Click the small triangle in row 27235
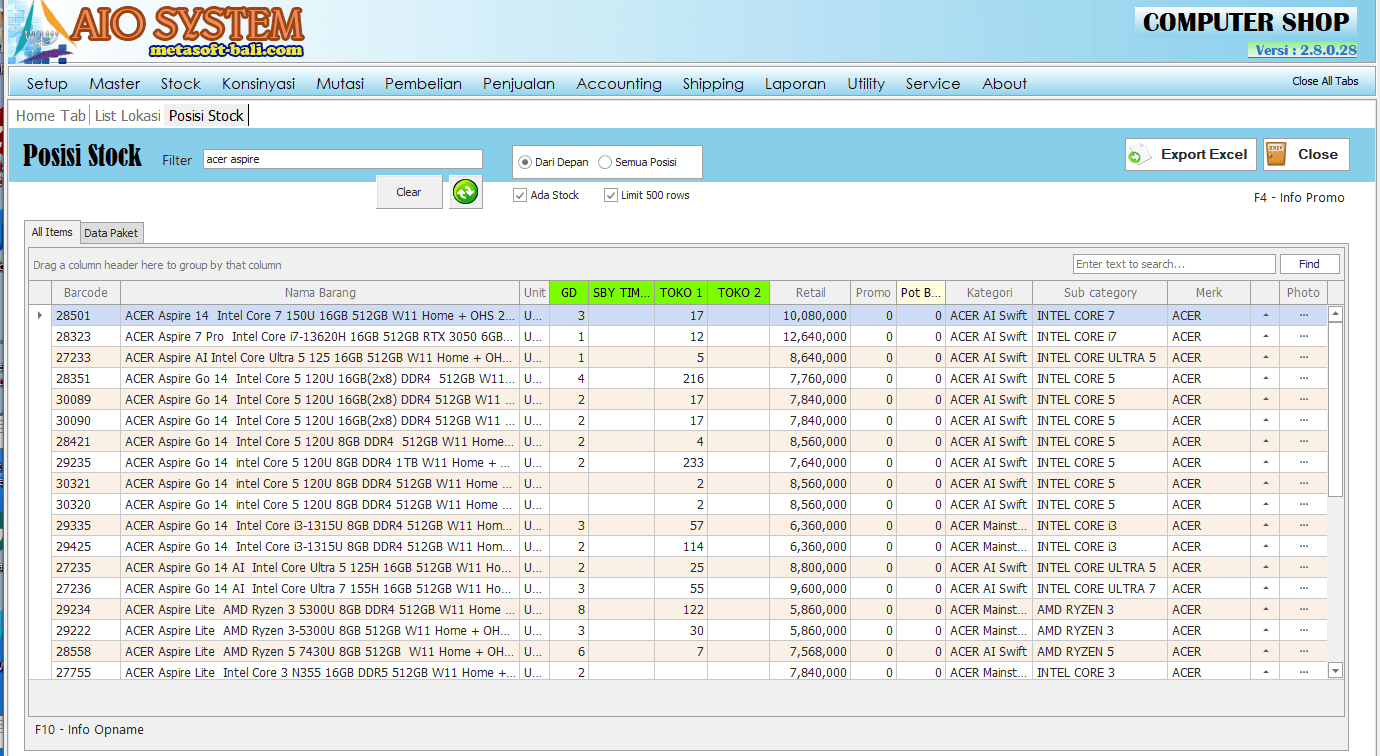1380x756 pixels. pos(1265,567)
